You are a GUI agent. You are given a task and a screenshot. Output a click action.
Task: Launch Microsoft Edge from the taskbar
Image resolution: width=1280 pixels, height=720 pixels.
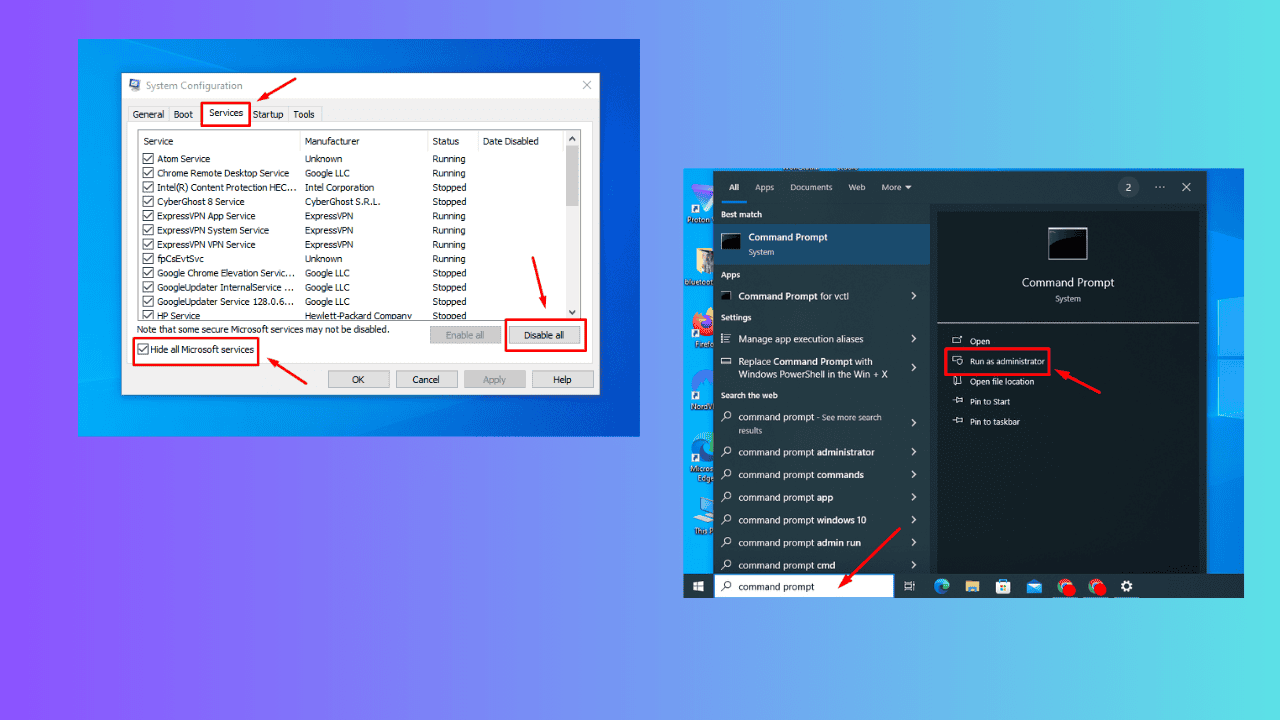pos(941,586)
